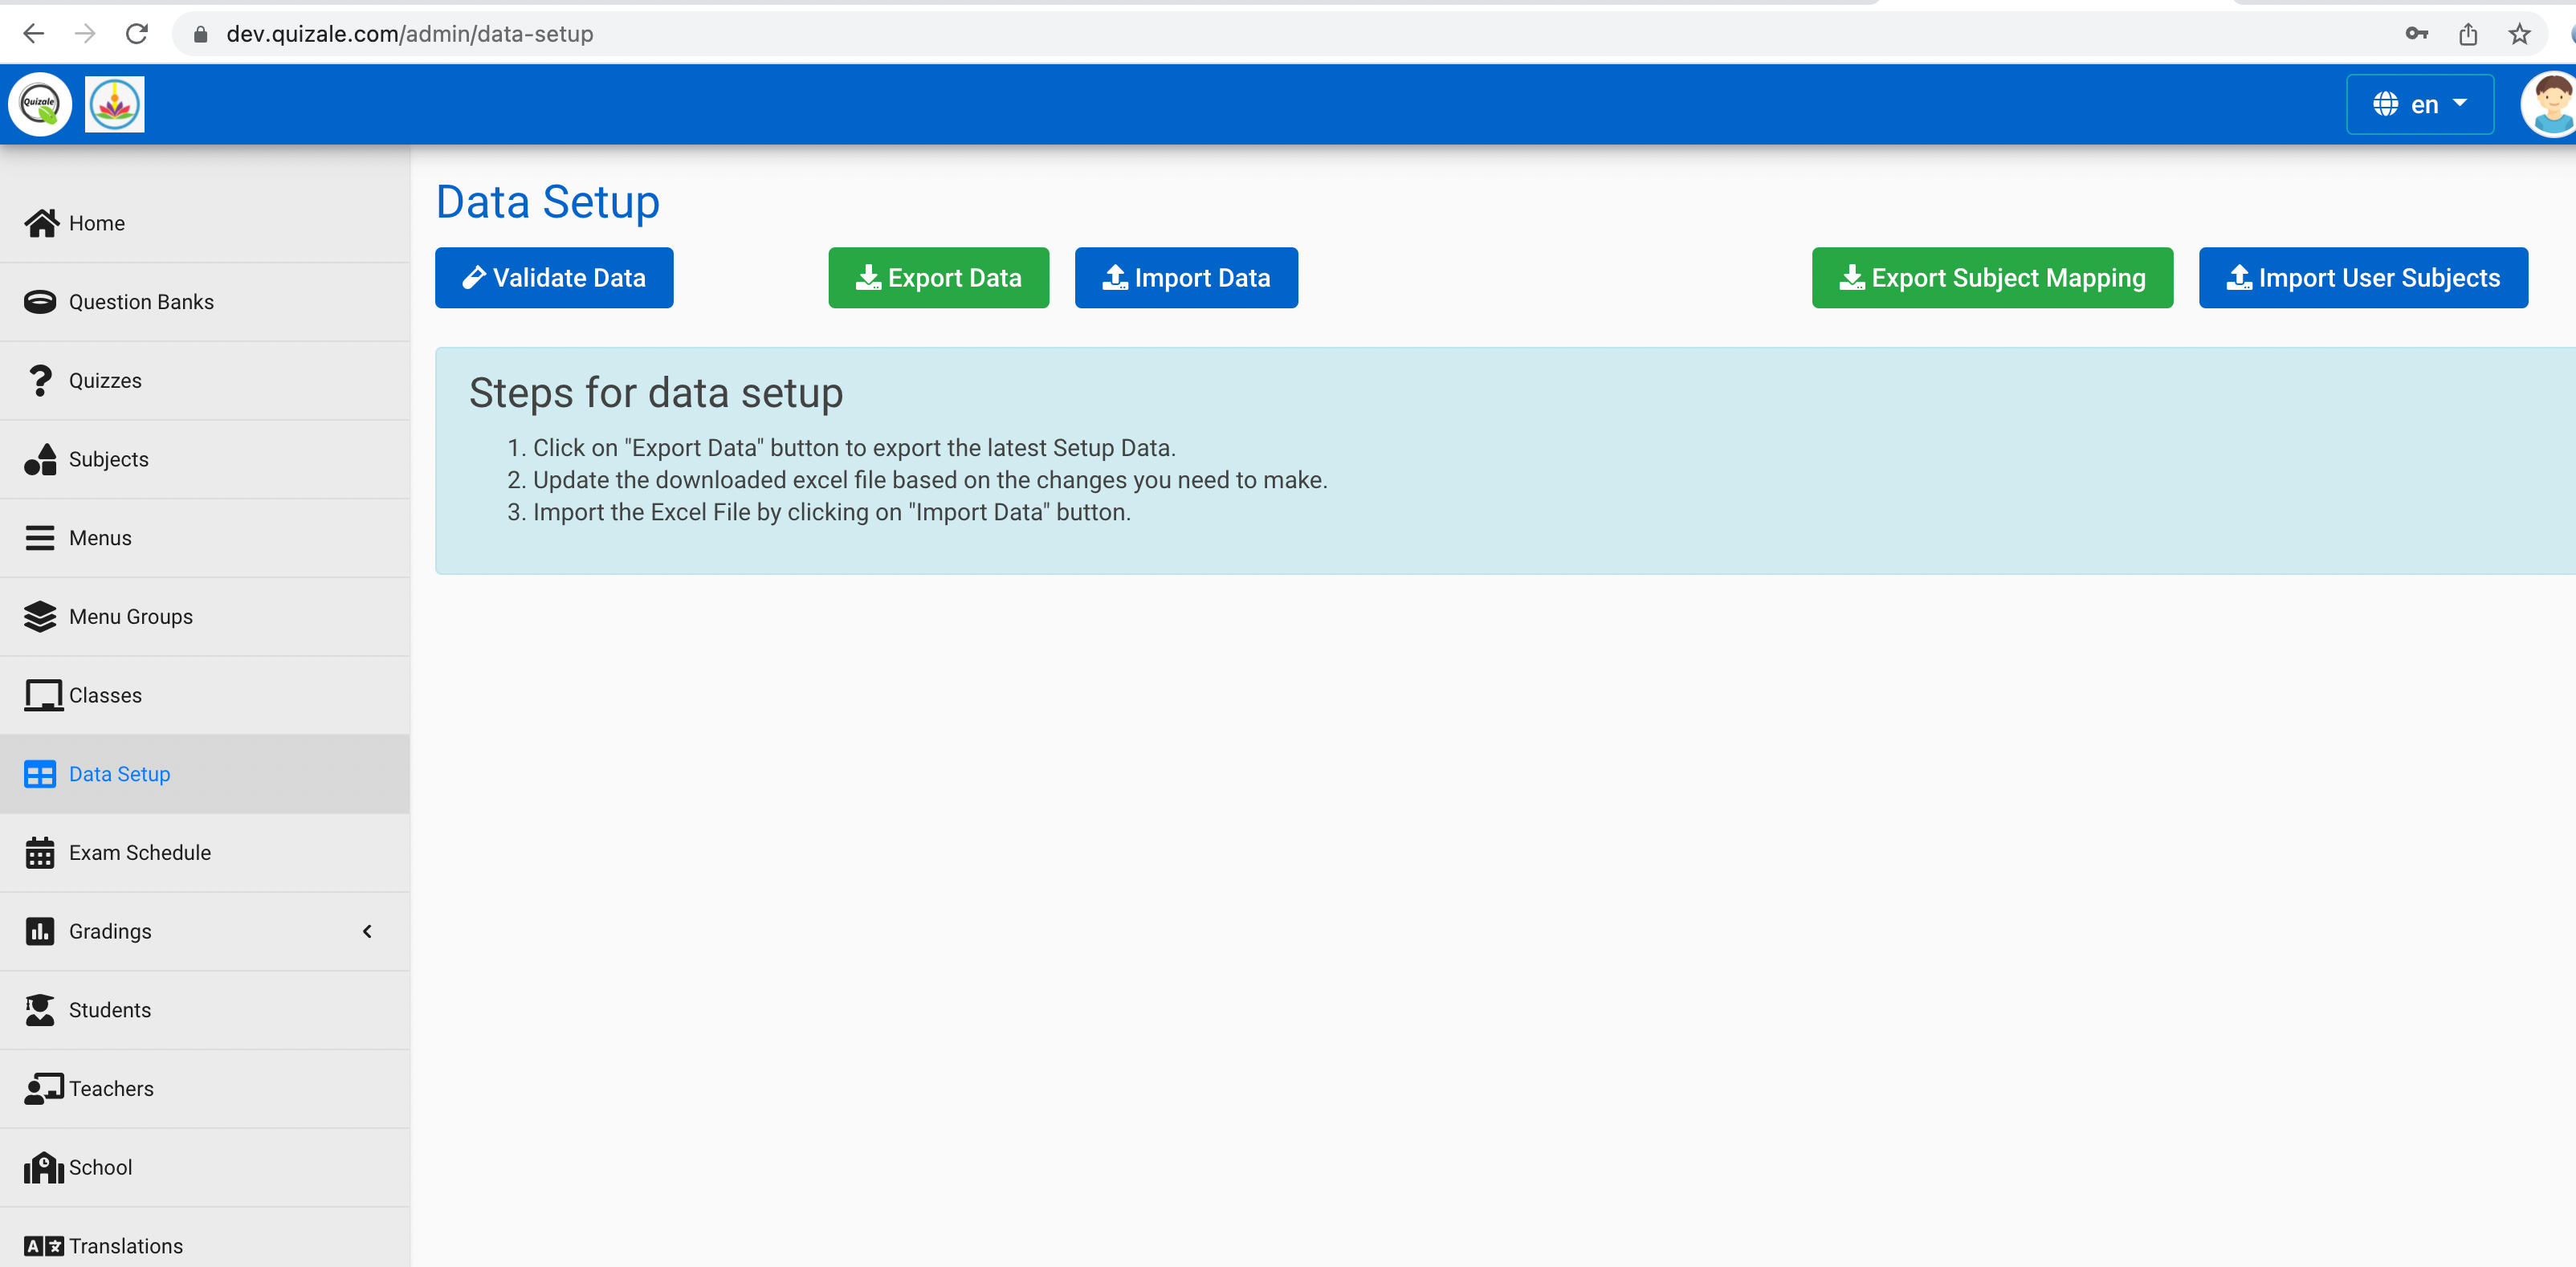This screenshot has width=2576, height=1267.
Task: Click the Menu Groups layers icon
Action: [x=40, y=616]
